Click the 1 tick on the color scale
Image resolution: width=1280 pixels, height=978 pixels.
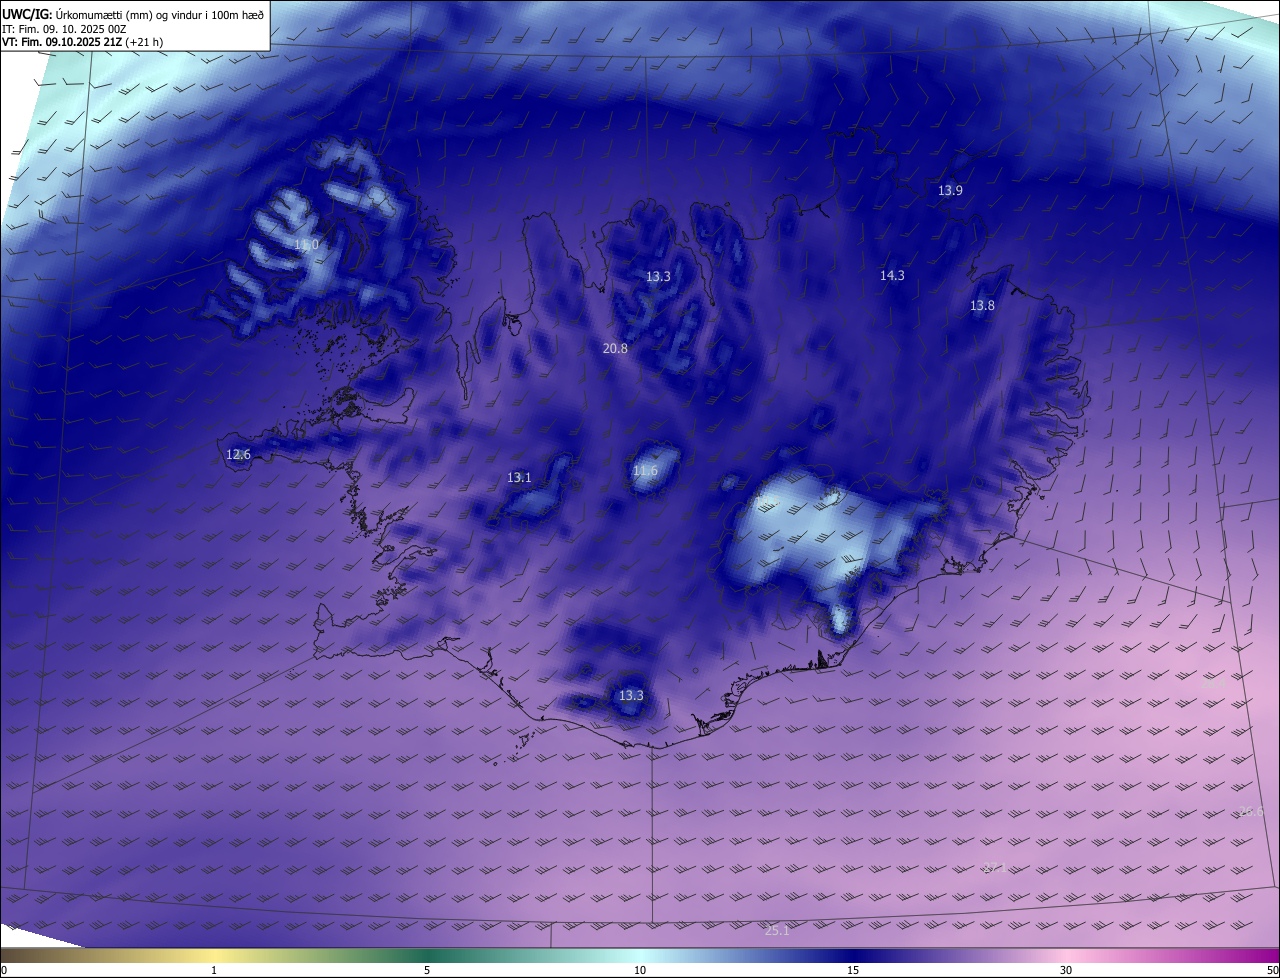coord(214,970)
